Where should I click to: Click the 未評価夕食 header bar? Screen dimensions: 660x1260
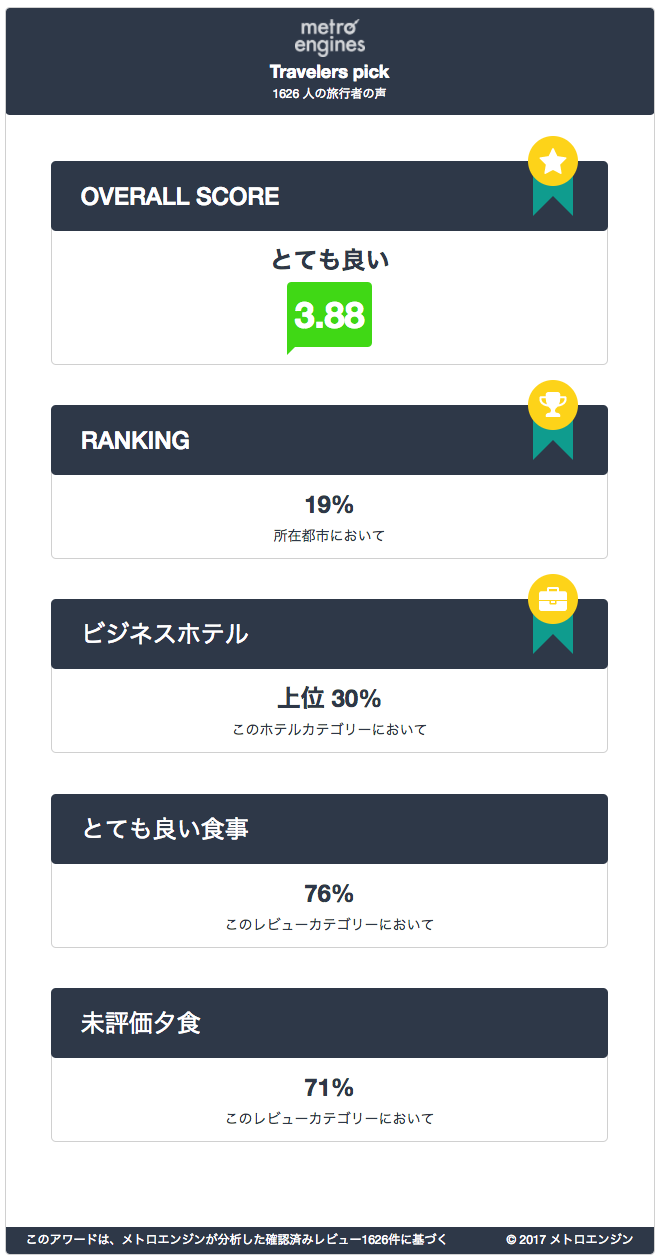tap(141, 1023)
